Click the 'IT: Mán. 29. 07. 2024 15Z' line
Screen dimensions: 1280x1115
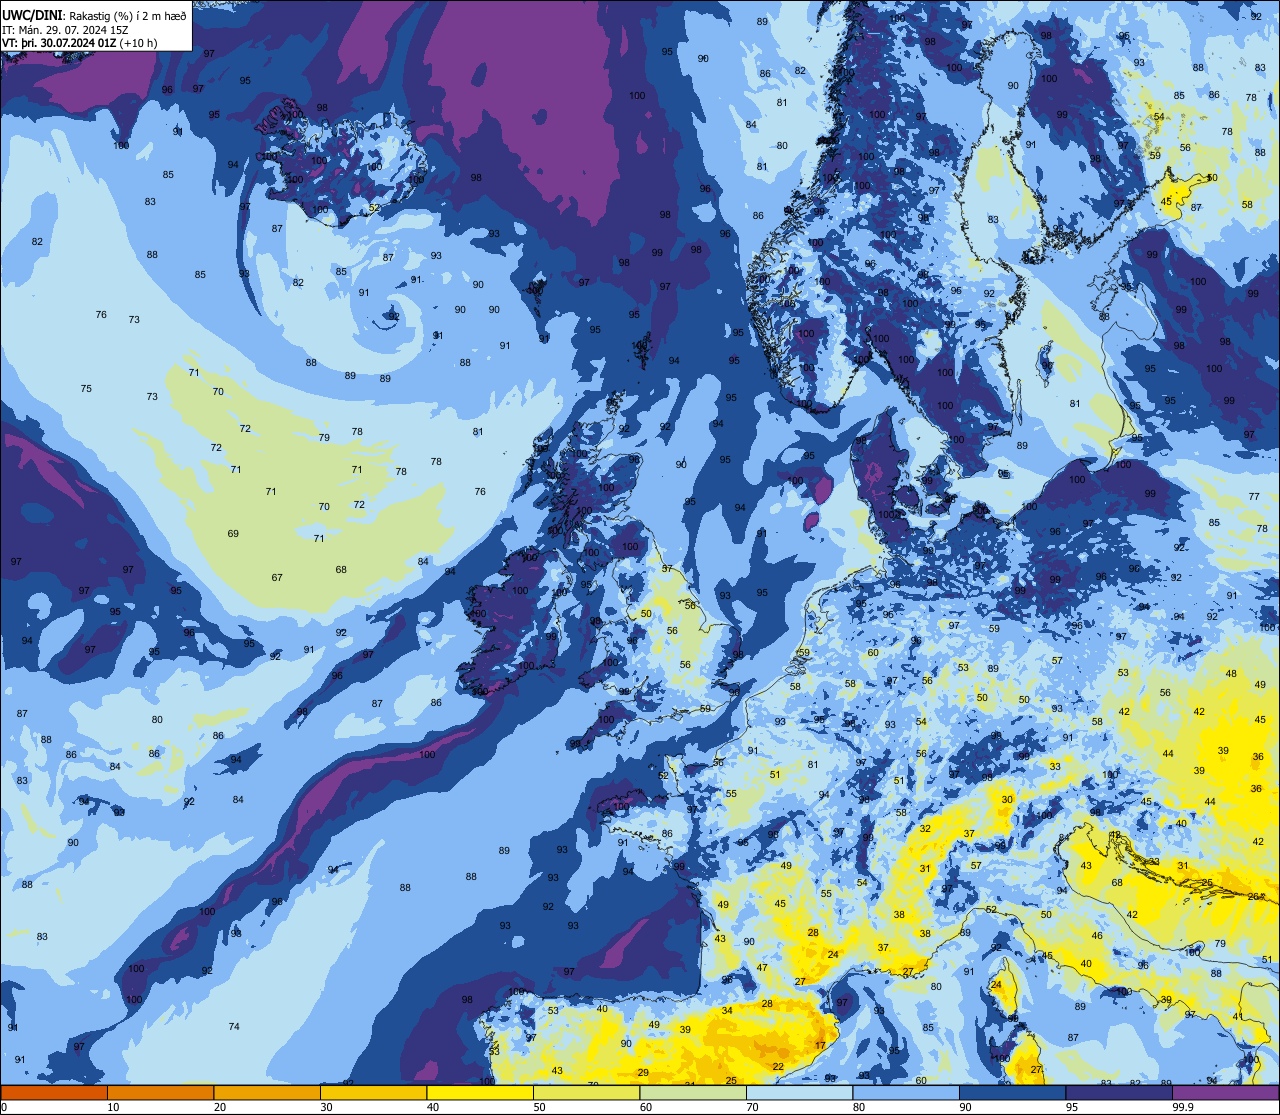point(65,30)
